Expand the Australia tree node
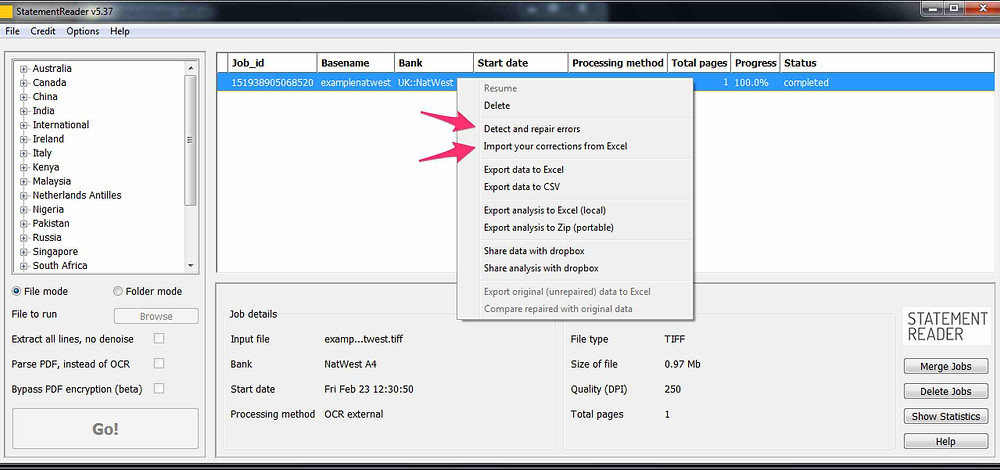 (x=24, y=69)
